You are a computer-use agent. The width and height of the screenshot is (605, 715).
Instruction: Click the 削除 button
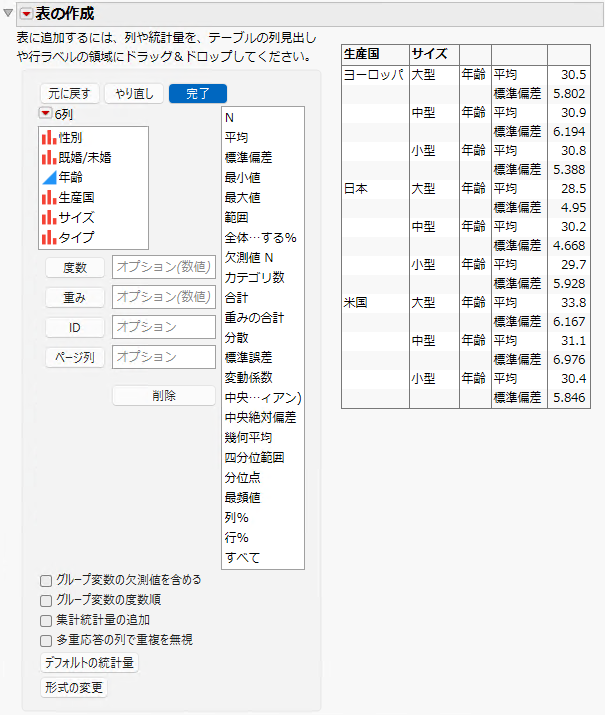tap(164, 395)
